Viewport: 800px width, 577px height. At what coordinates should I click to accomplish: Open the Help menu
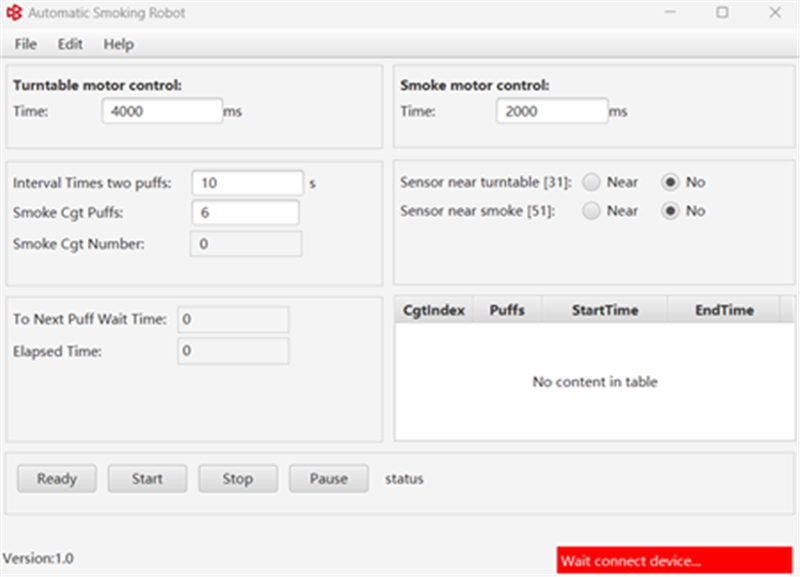pyautogui.click(x=118, y=44)
